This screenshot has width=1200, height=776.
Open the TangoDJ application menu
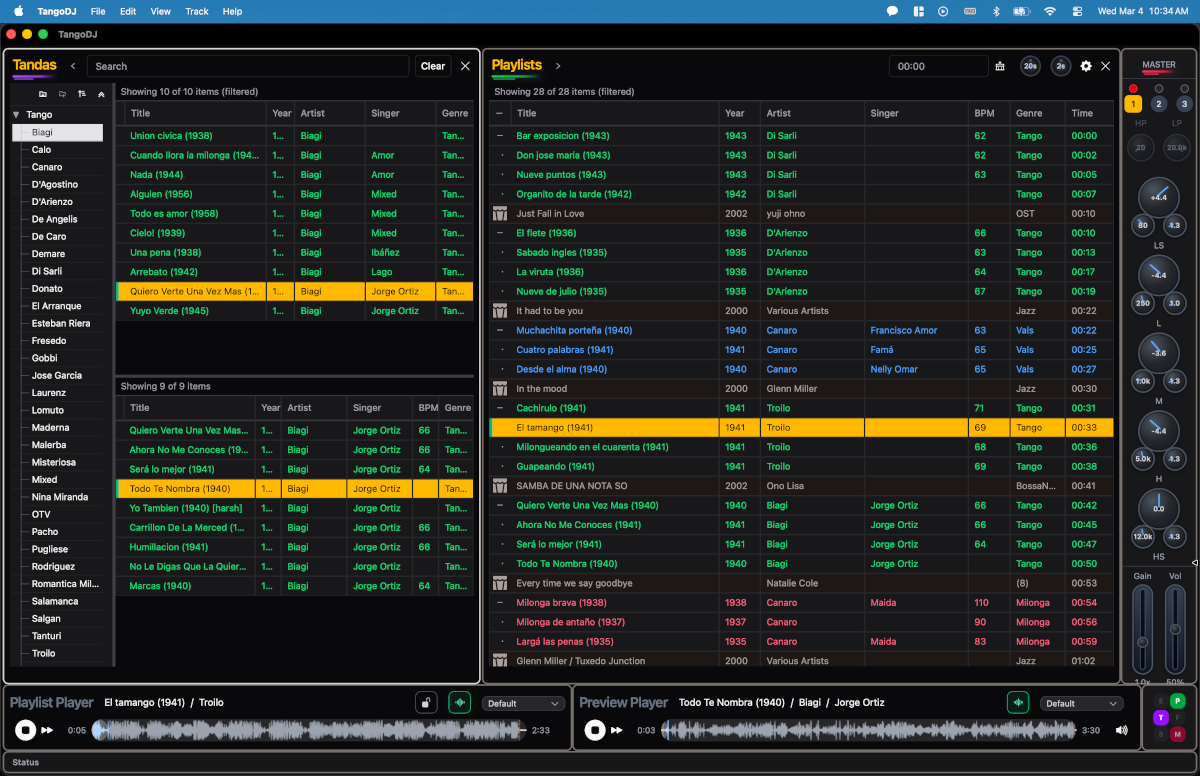(57, 11)
